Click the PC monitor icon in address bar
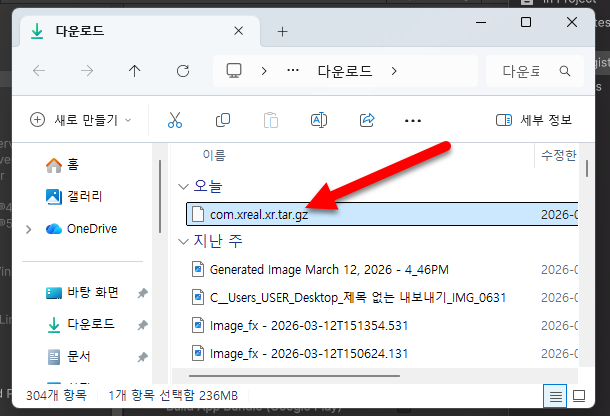Viewport: 610px width, 416px height. point(234,70)
